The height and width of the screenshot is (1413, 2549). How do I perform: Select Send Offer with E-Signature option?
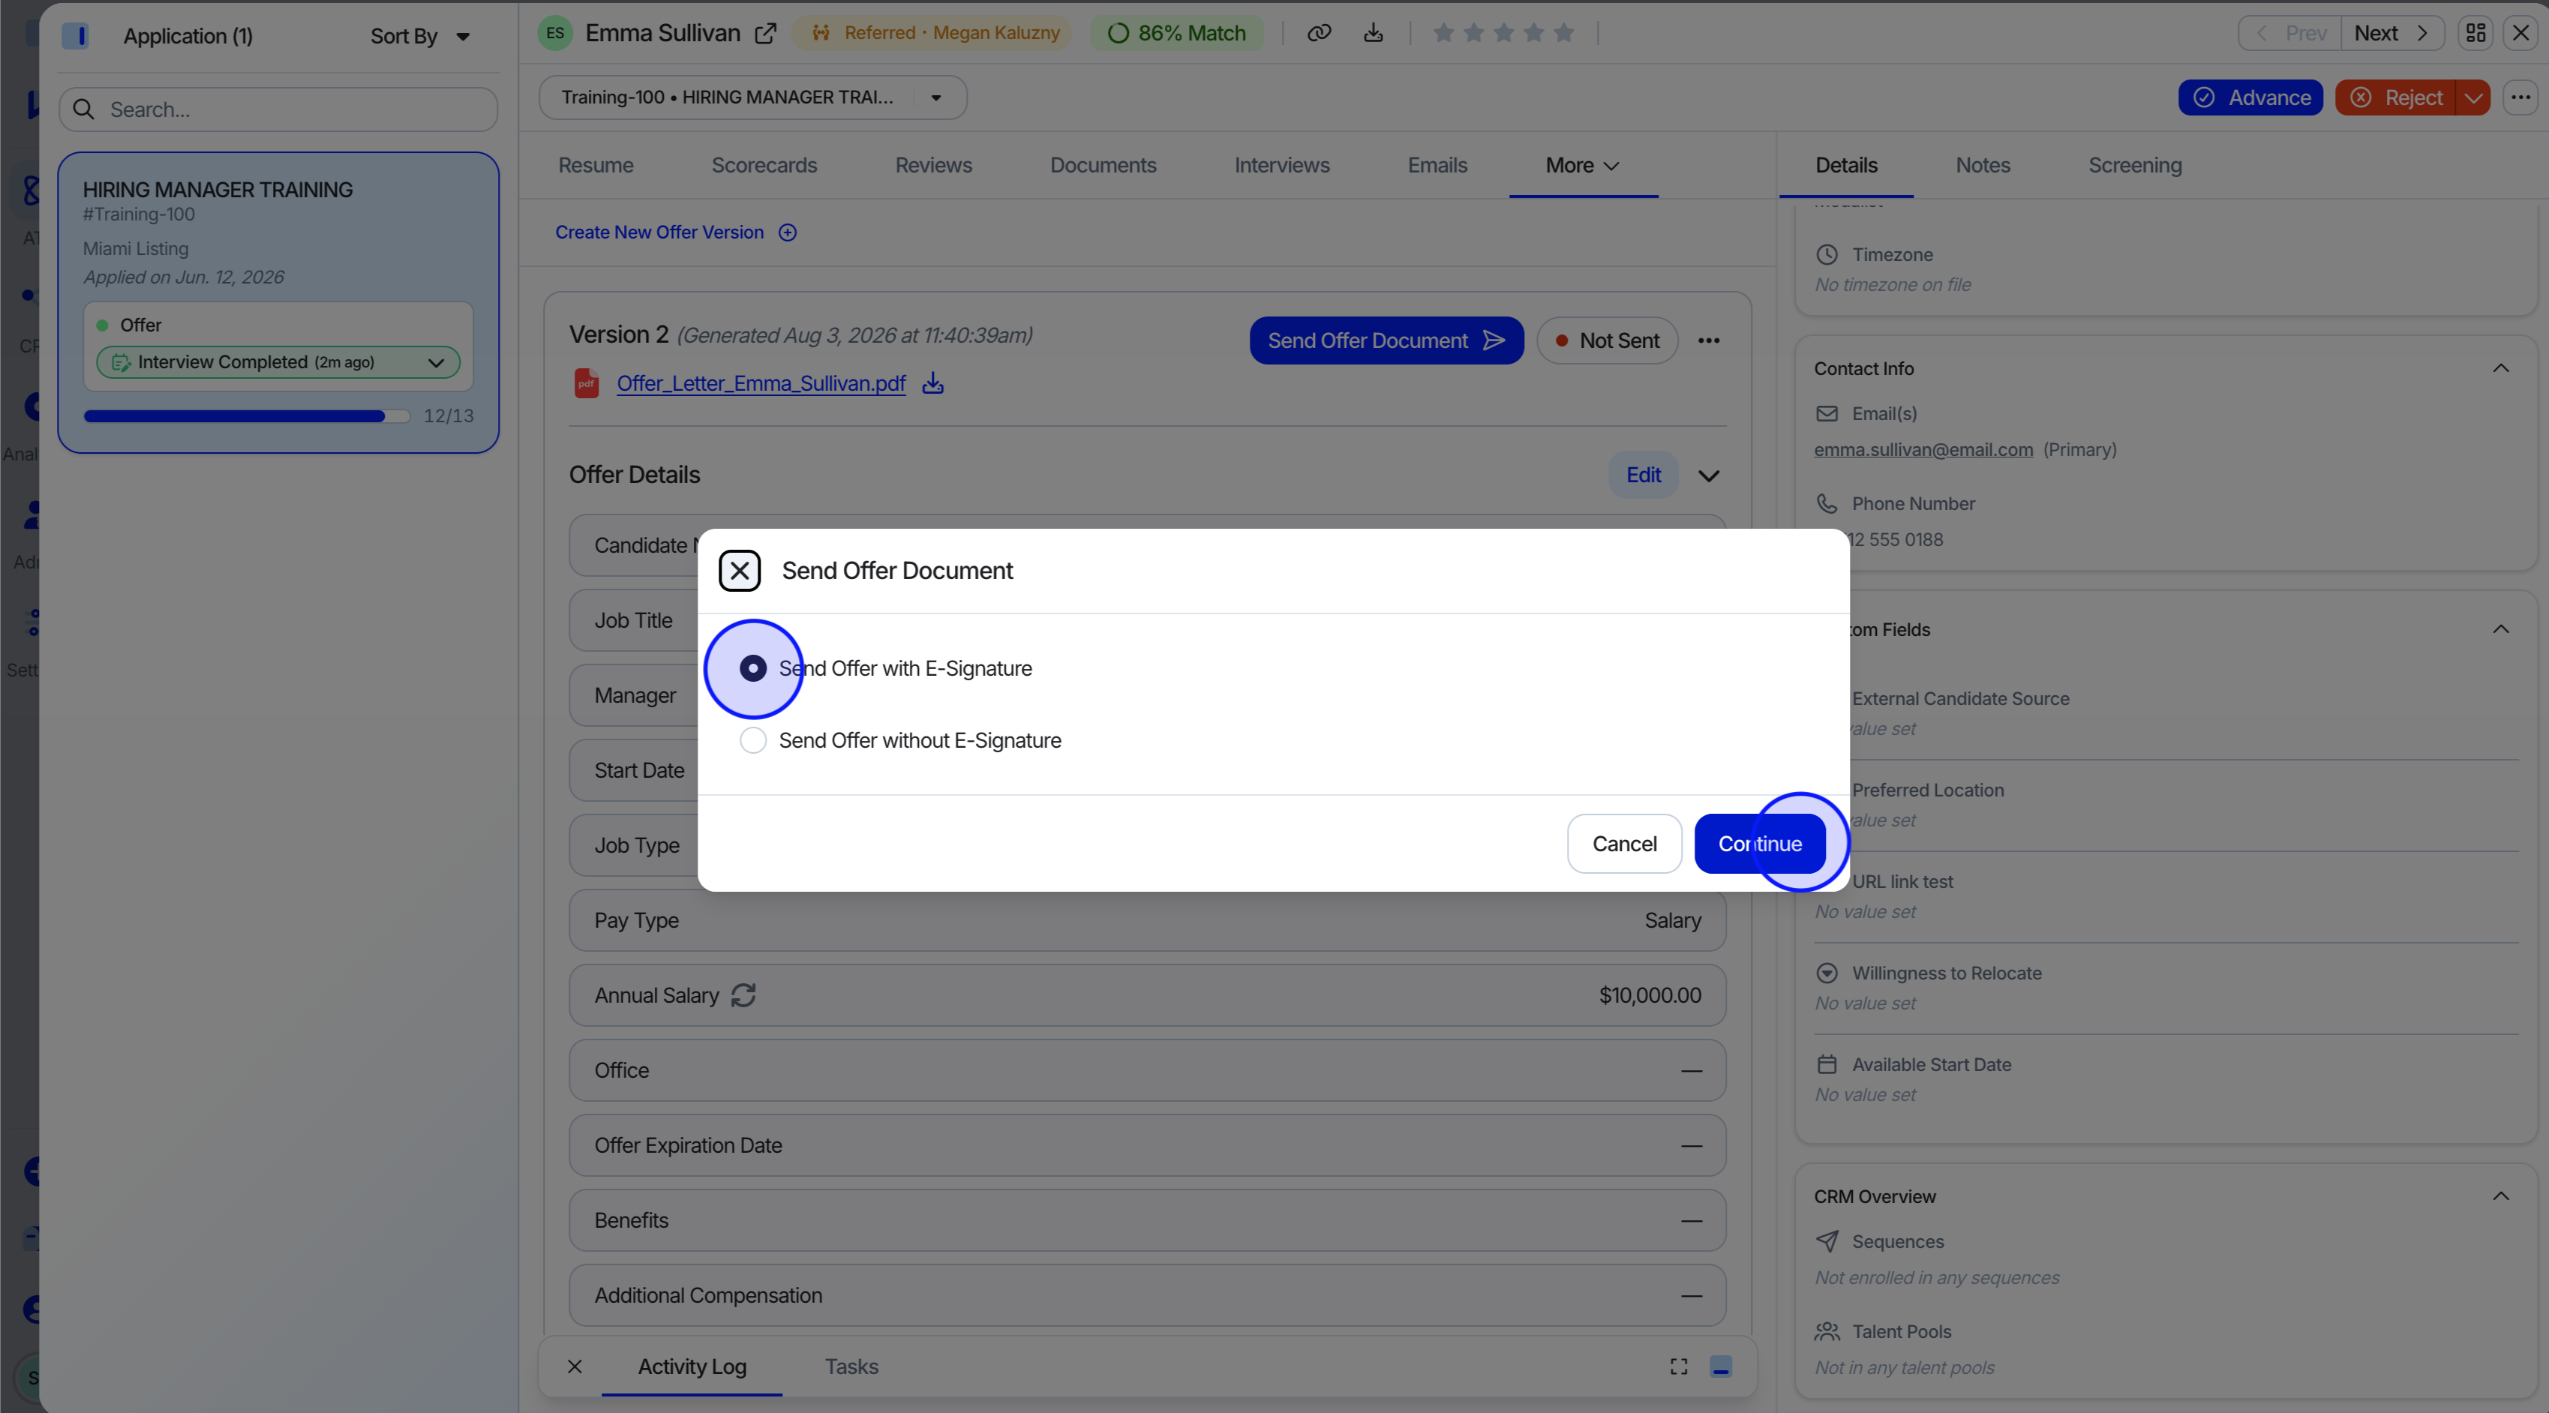(753, 668)
